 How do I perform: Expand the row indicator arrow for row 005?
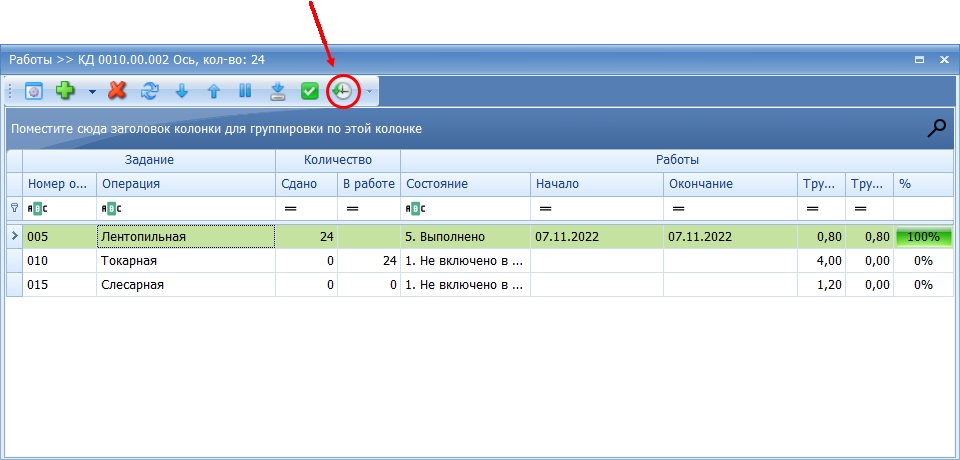click(x=15, y=236)
